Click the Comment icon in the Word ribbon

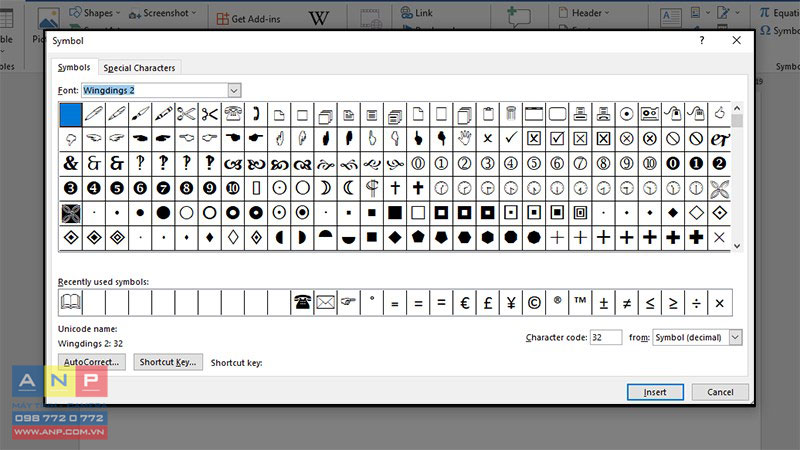[518, 16]
